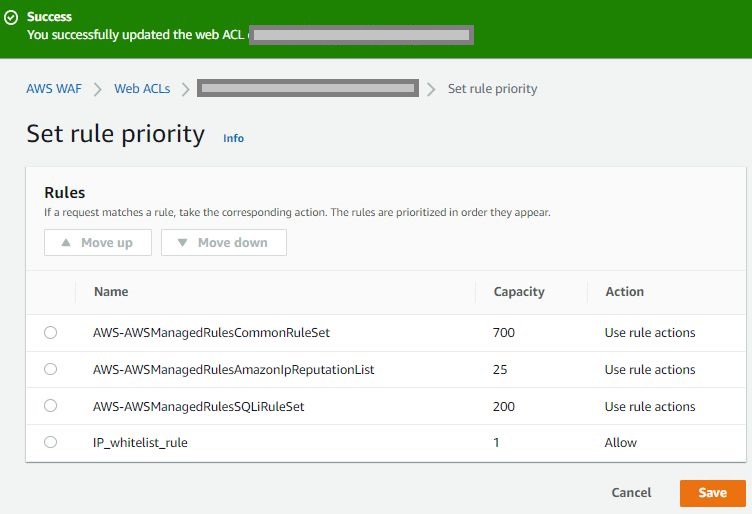This screenshot has width=752, height=514.
Task: Click the Set rule priority breadcrumb text
Action: 493,89
